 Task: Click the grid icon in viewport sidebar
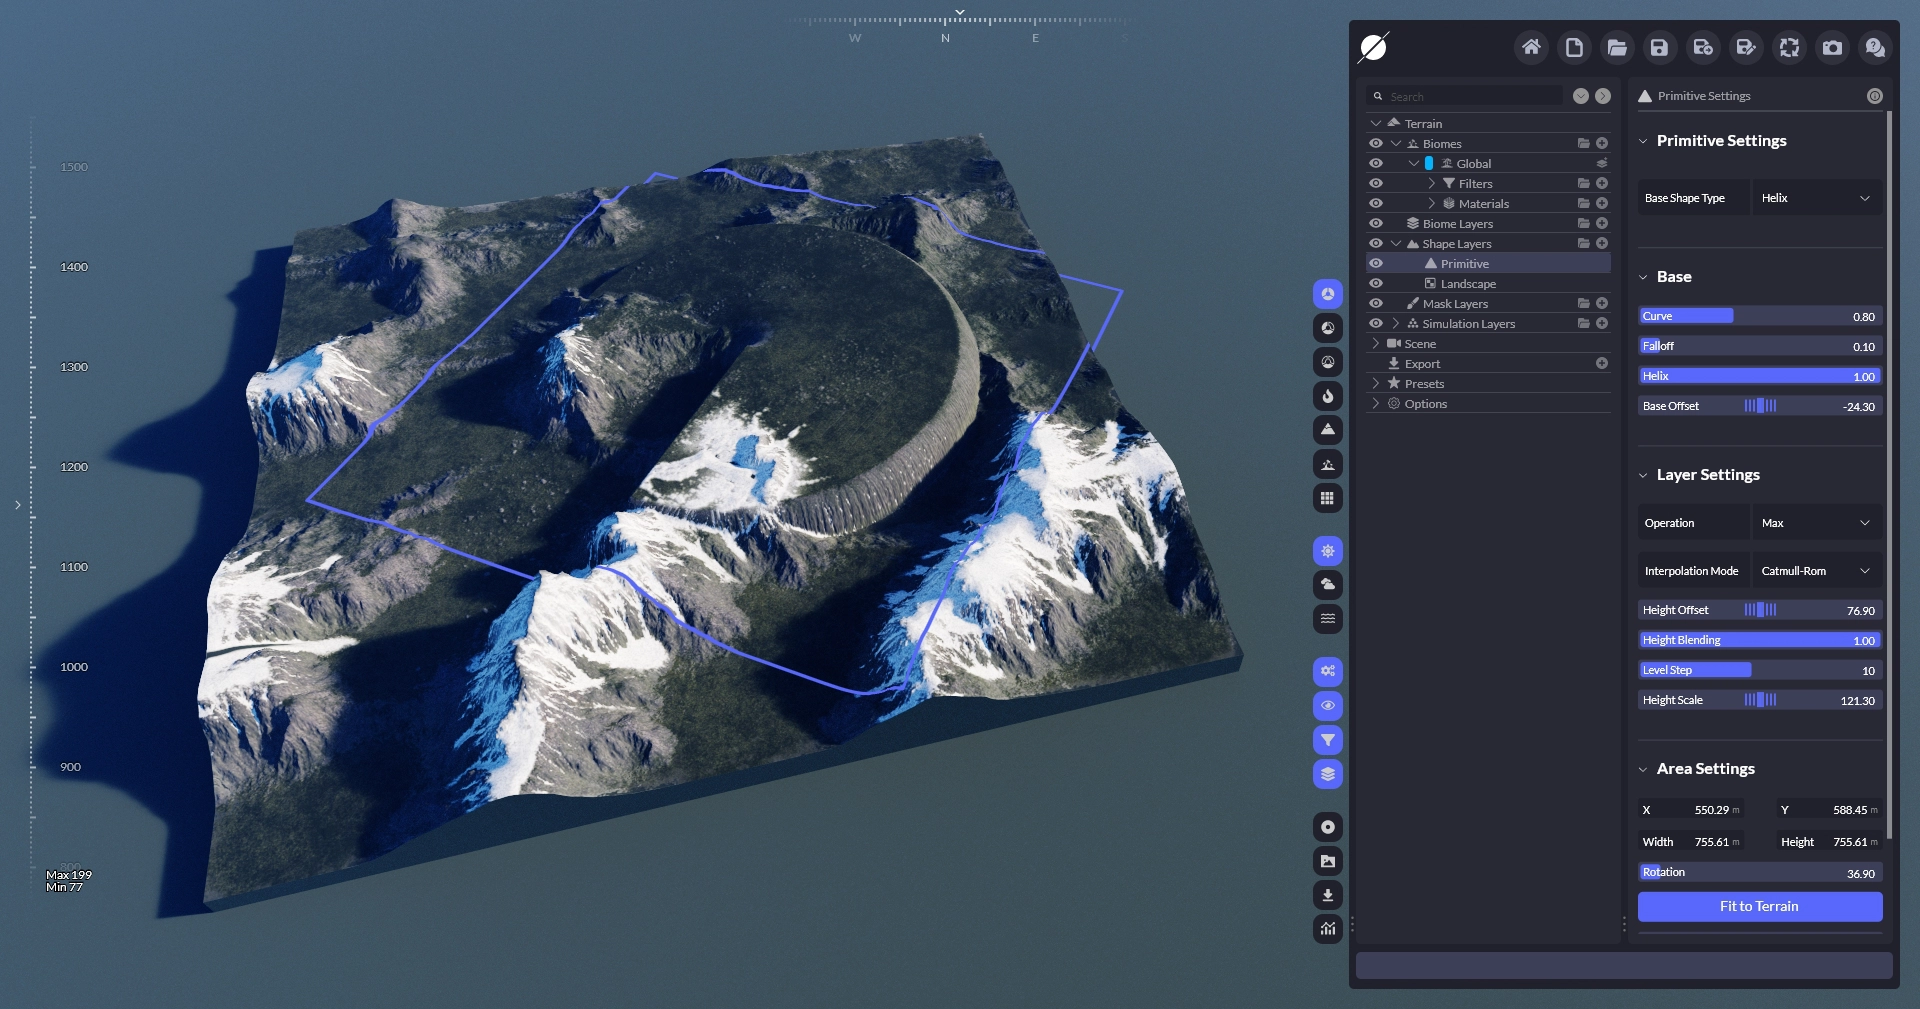(x=1328, y=498)
